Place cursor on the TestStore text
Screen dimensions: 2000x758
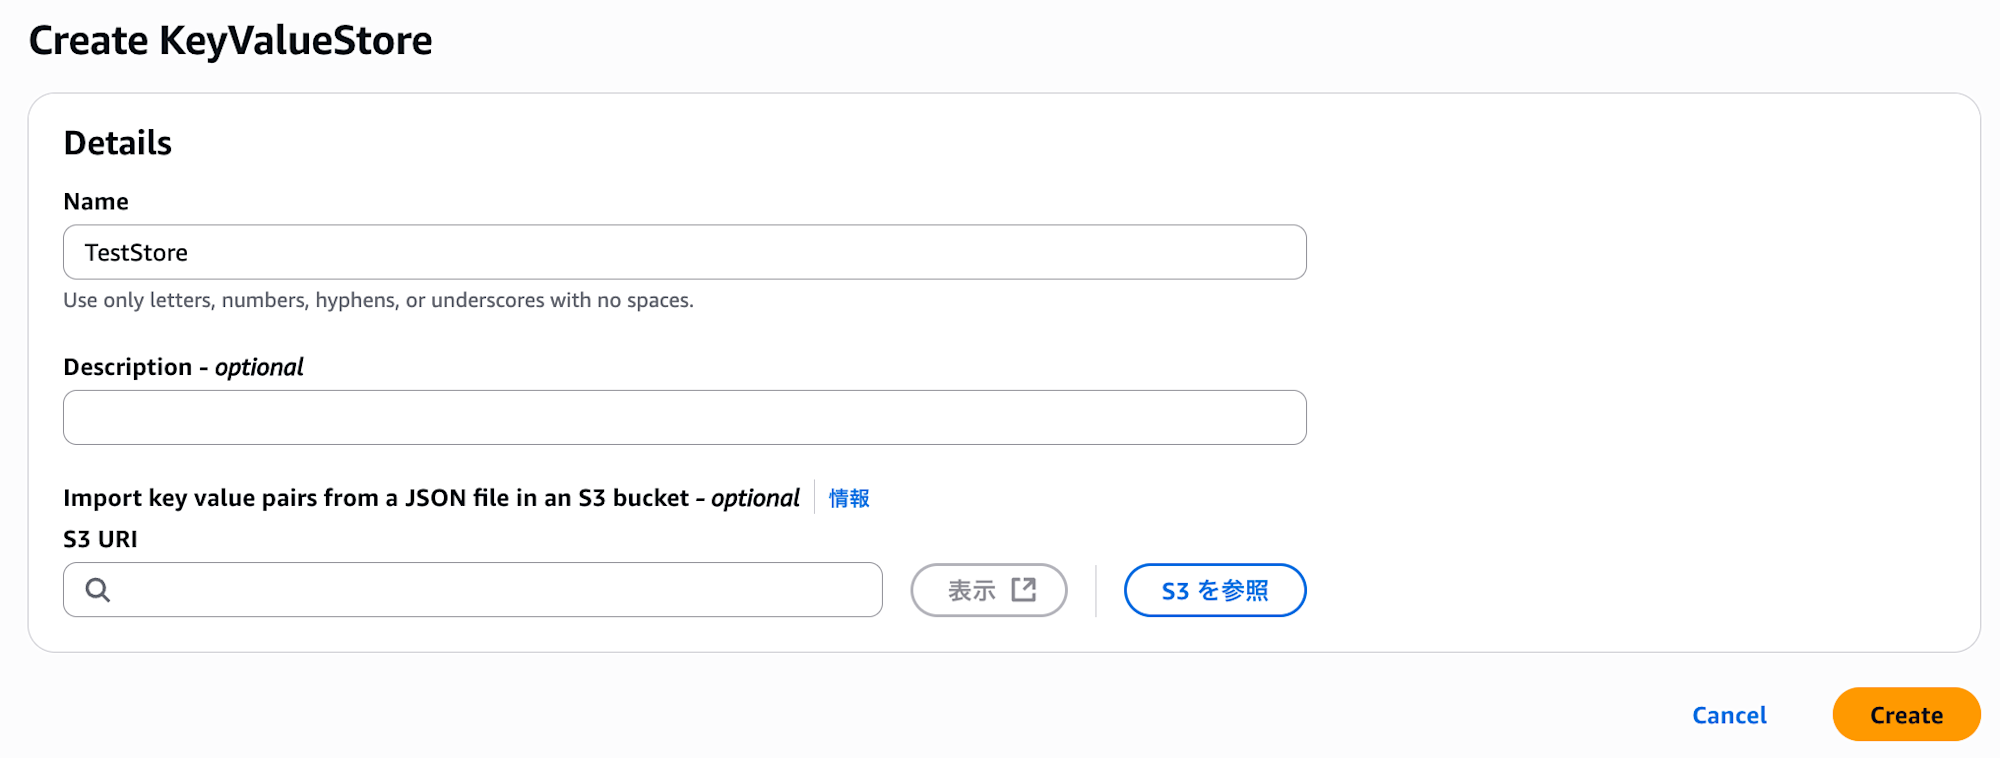136,253
